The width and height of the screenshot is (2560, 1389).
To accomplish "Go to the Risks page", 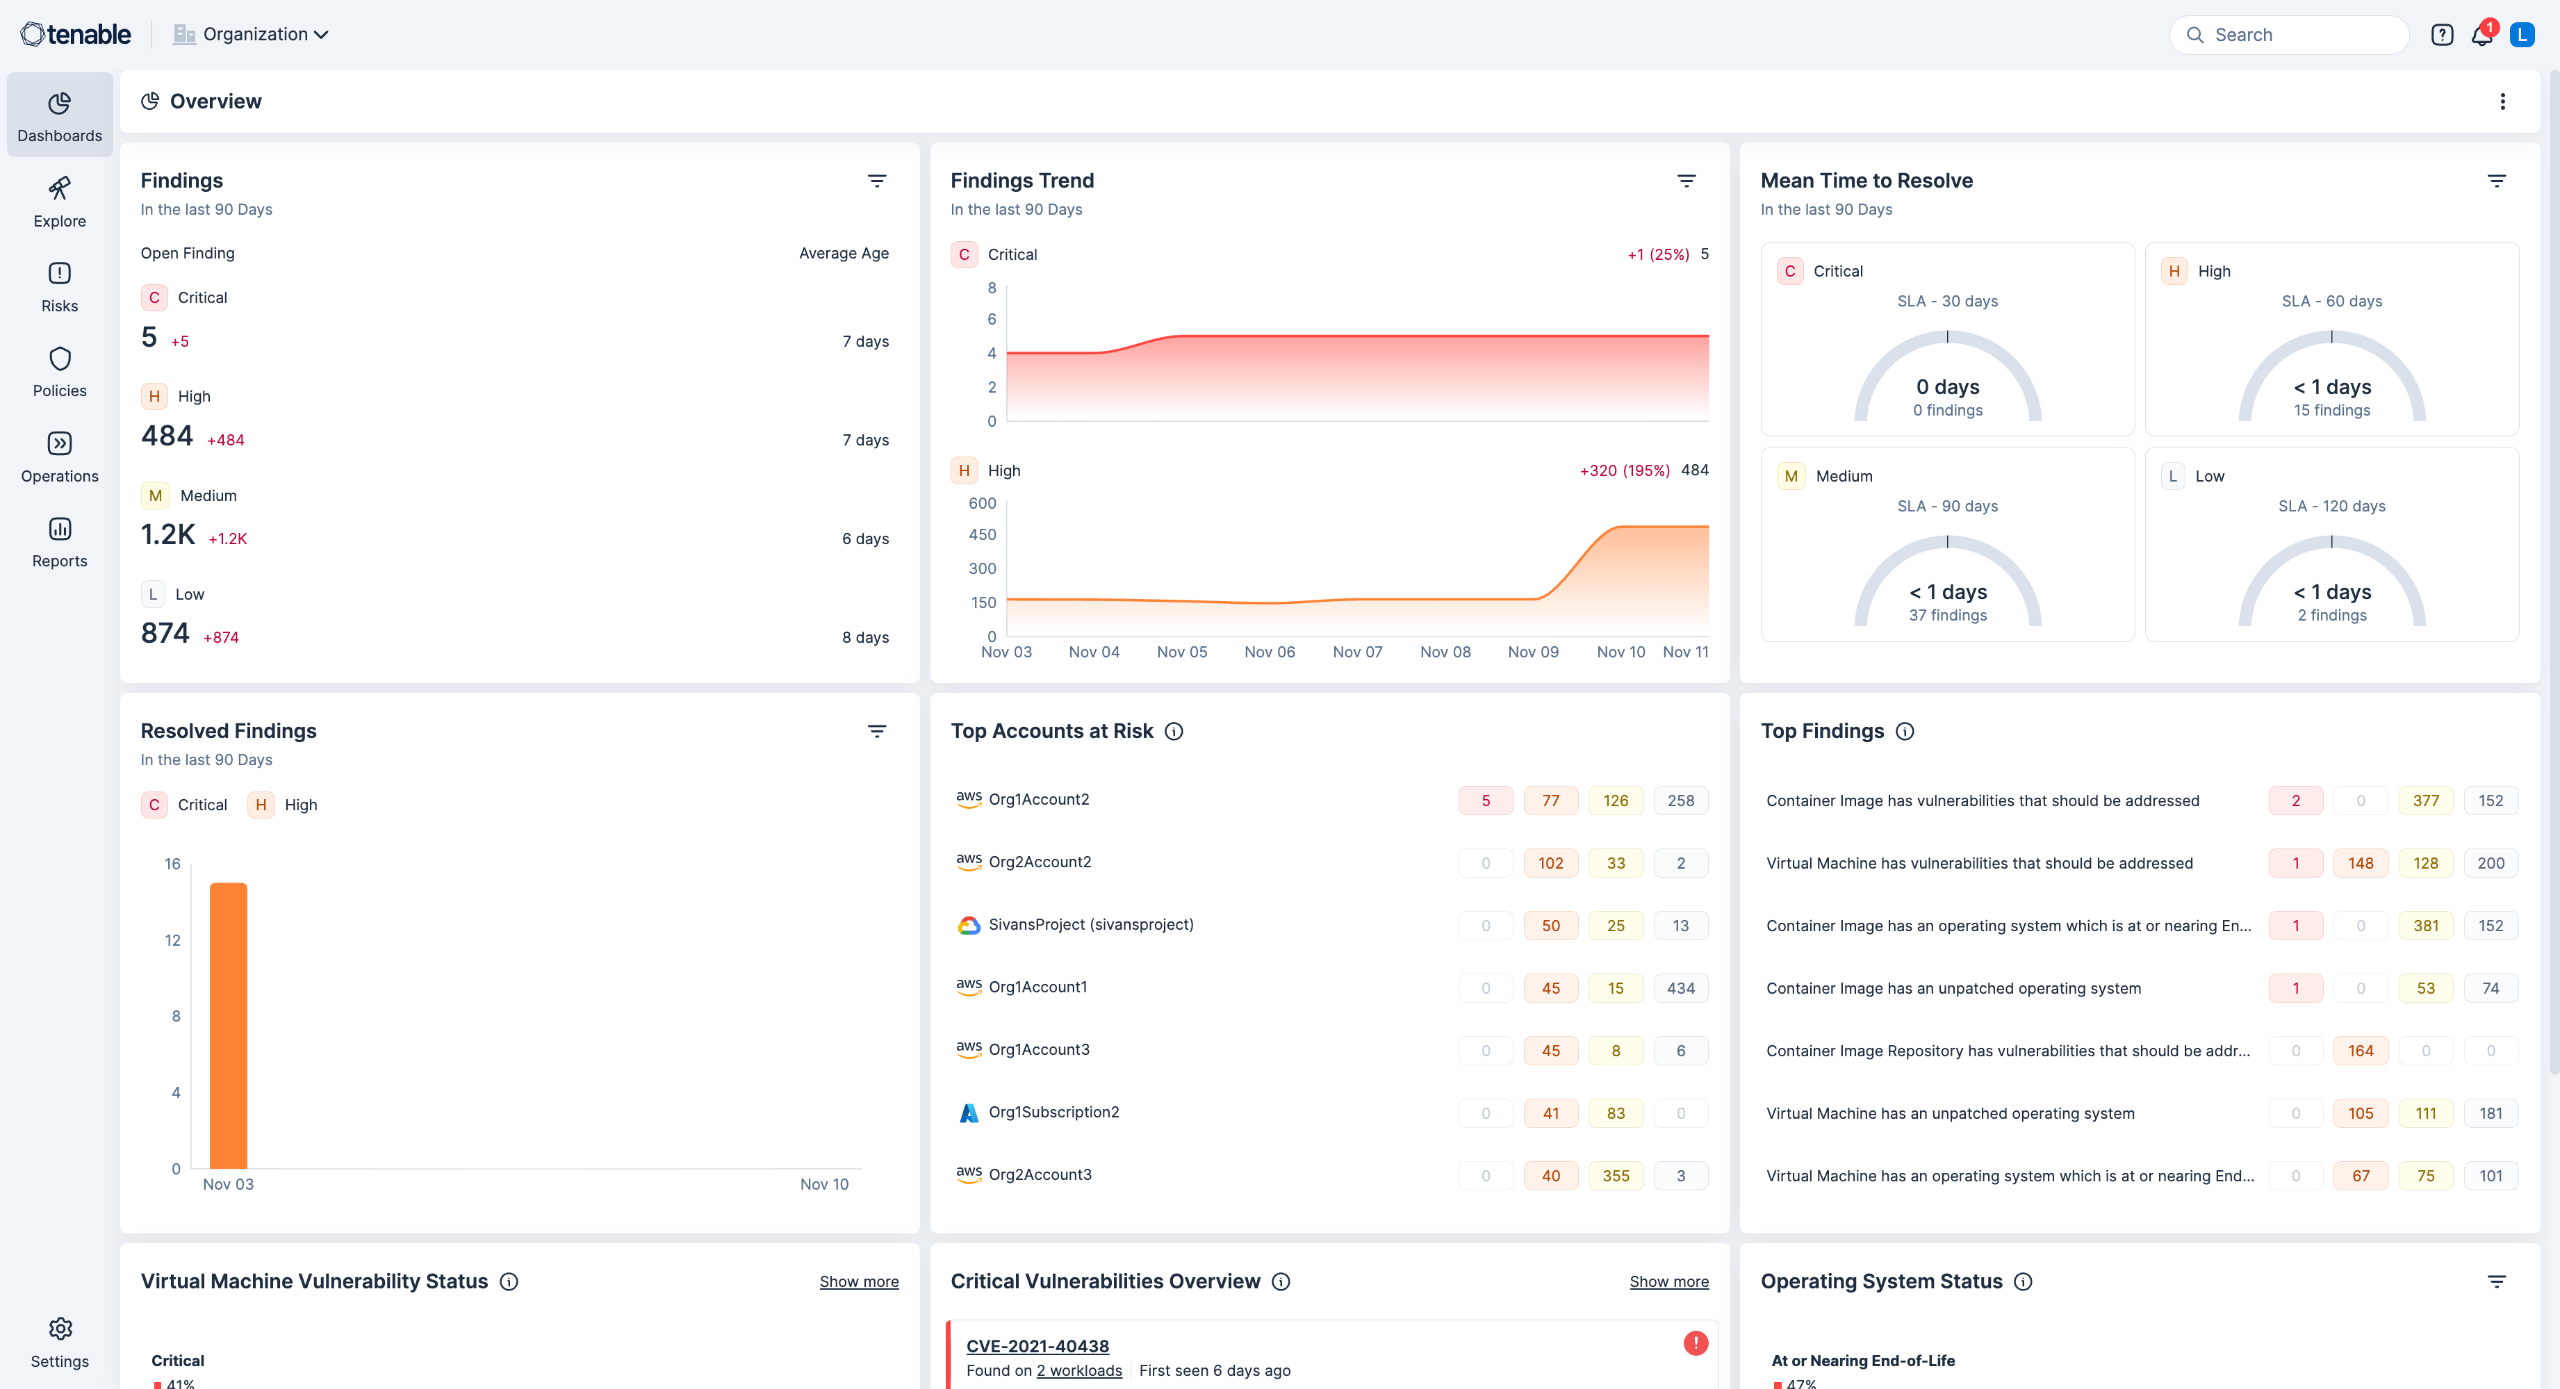I will click(x=59, y=287).
